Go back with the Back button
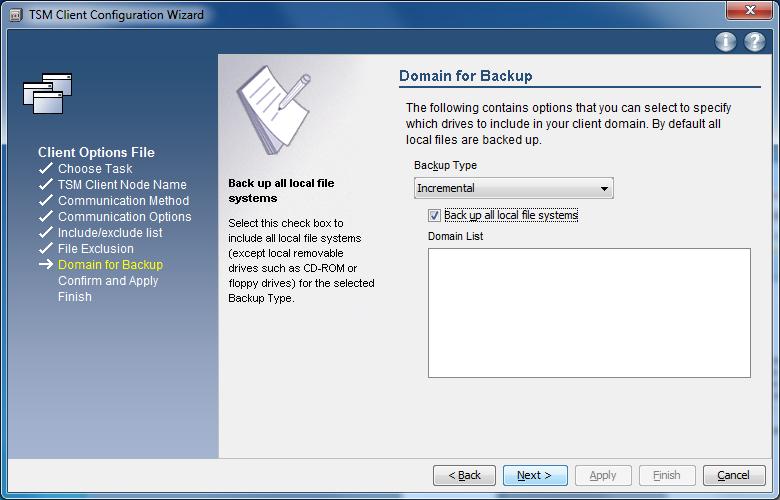780x500 pixels. (464, 475)
